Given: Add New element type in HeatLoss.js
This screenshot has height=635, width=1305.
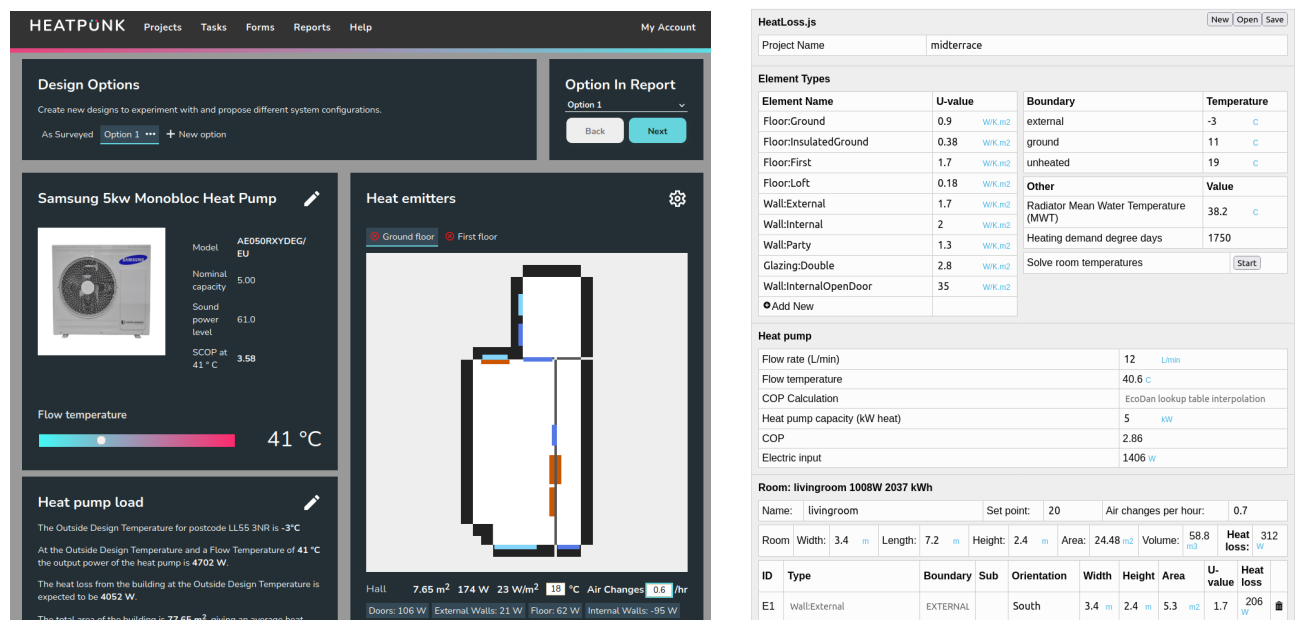Looking at the screenshot, I should click(788, 306).
